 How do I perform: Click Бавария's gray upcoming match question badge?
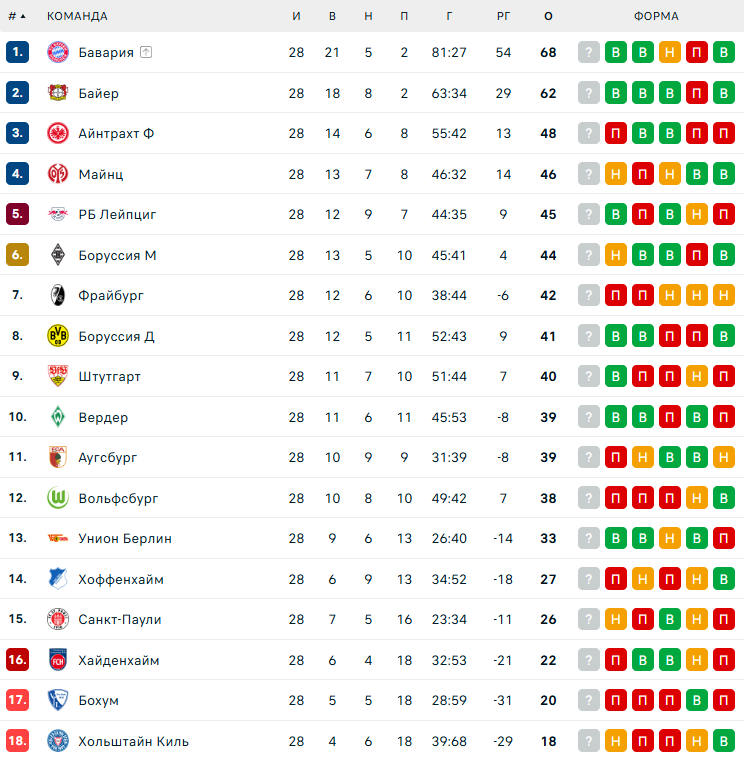[x=589, y=52]
